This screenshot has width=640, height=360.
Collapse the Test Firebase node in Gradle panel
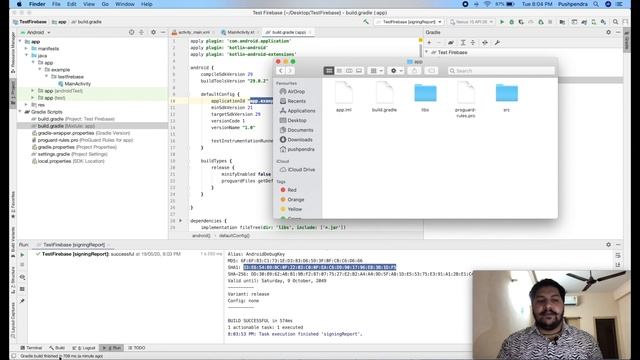pos(427,52)
